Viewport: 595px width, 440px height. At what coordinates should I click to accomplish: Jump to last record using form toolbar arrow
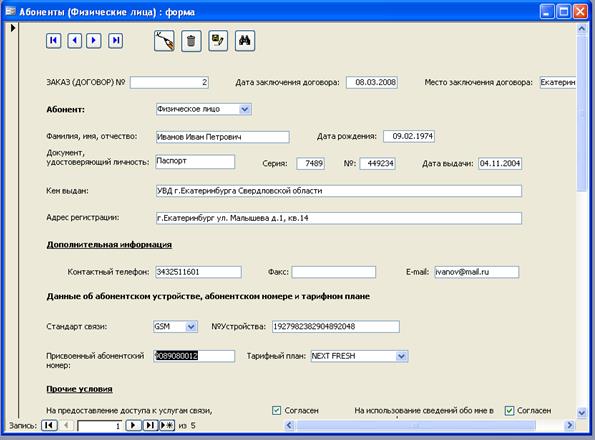click(x=115, y=41)
